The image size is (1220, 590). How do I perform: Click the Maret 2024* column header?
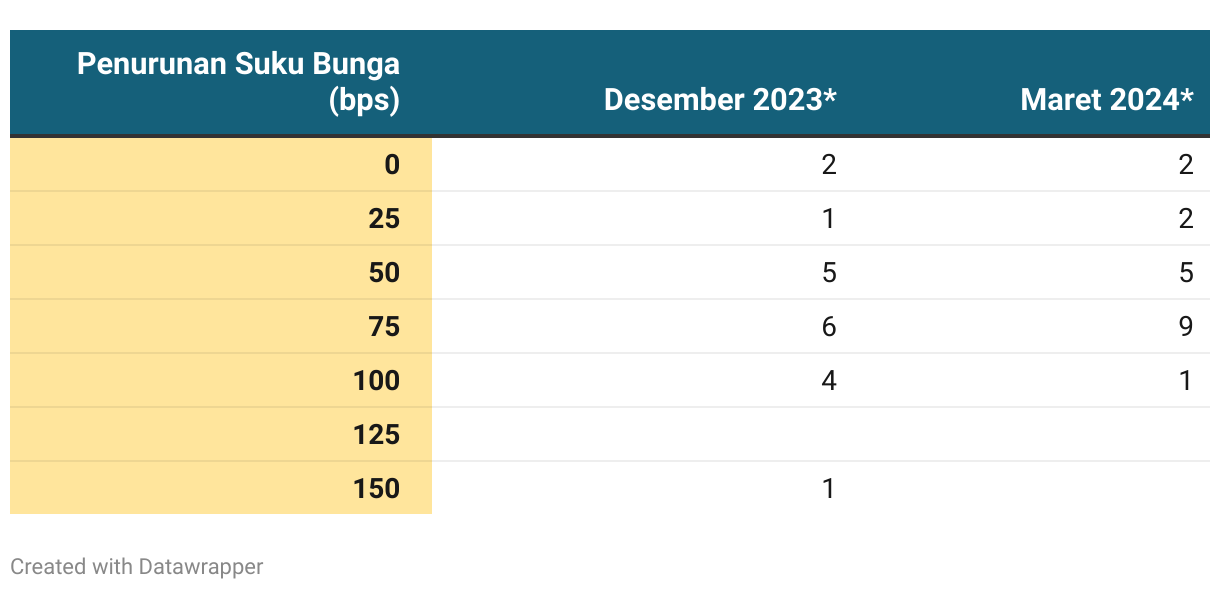(1107, 100)
